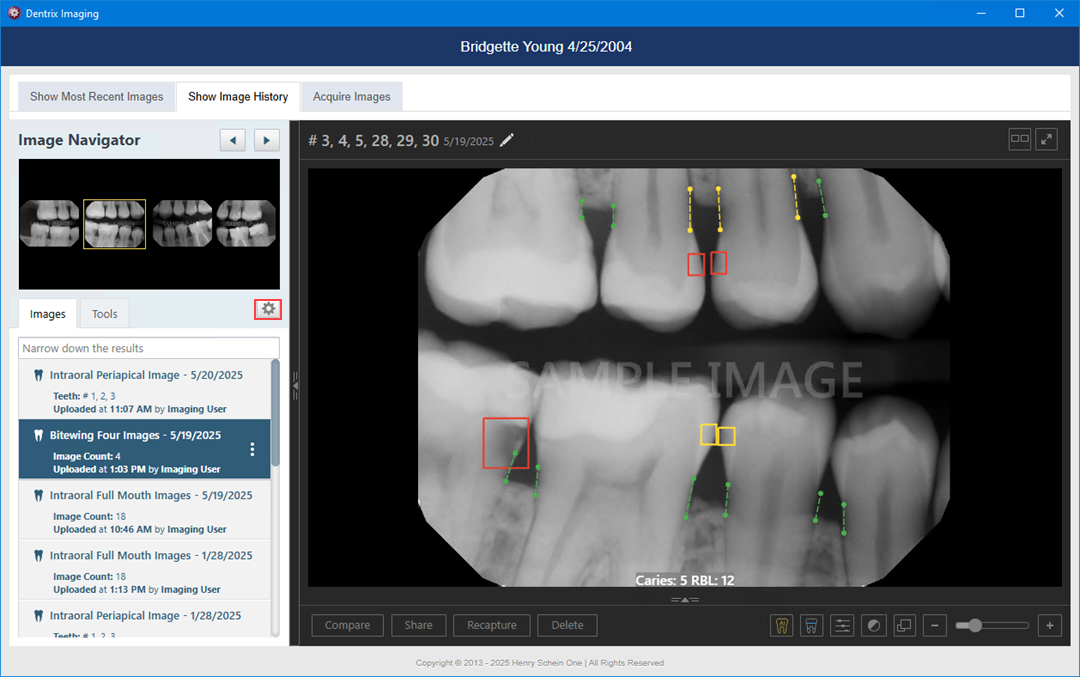Click the Compare button
This screenshot has height=677, width=1080.
pos(347,625)
